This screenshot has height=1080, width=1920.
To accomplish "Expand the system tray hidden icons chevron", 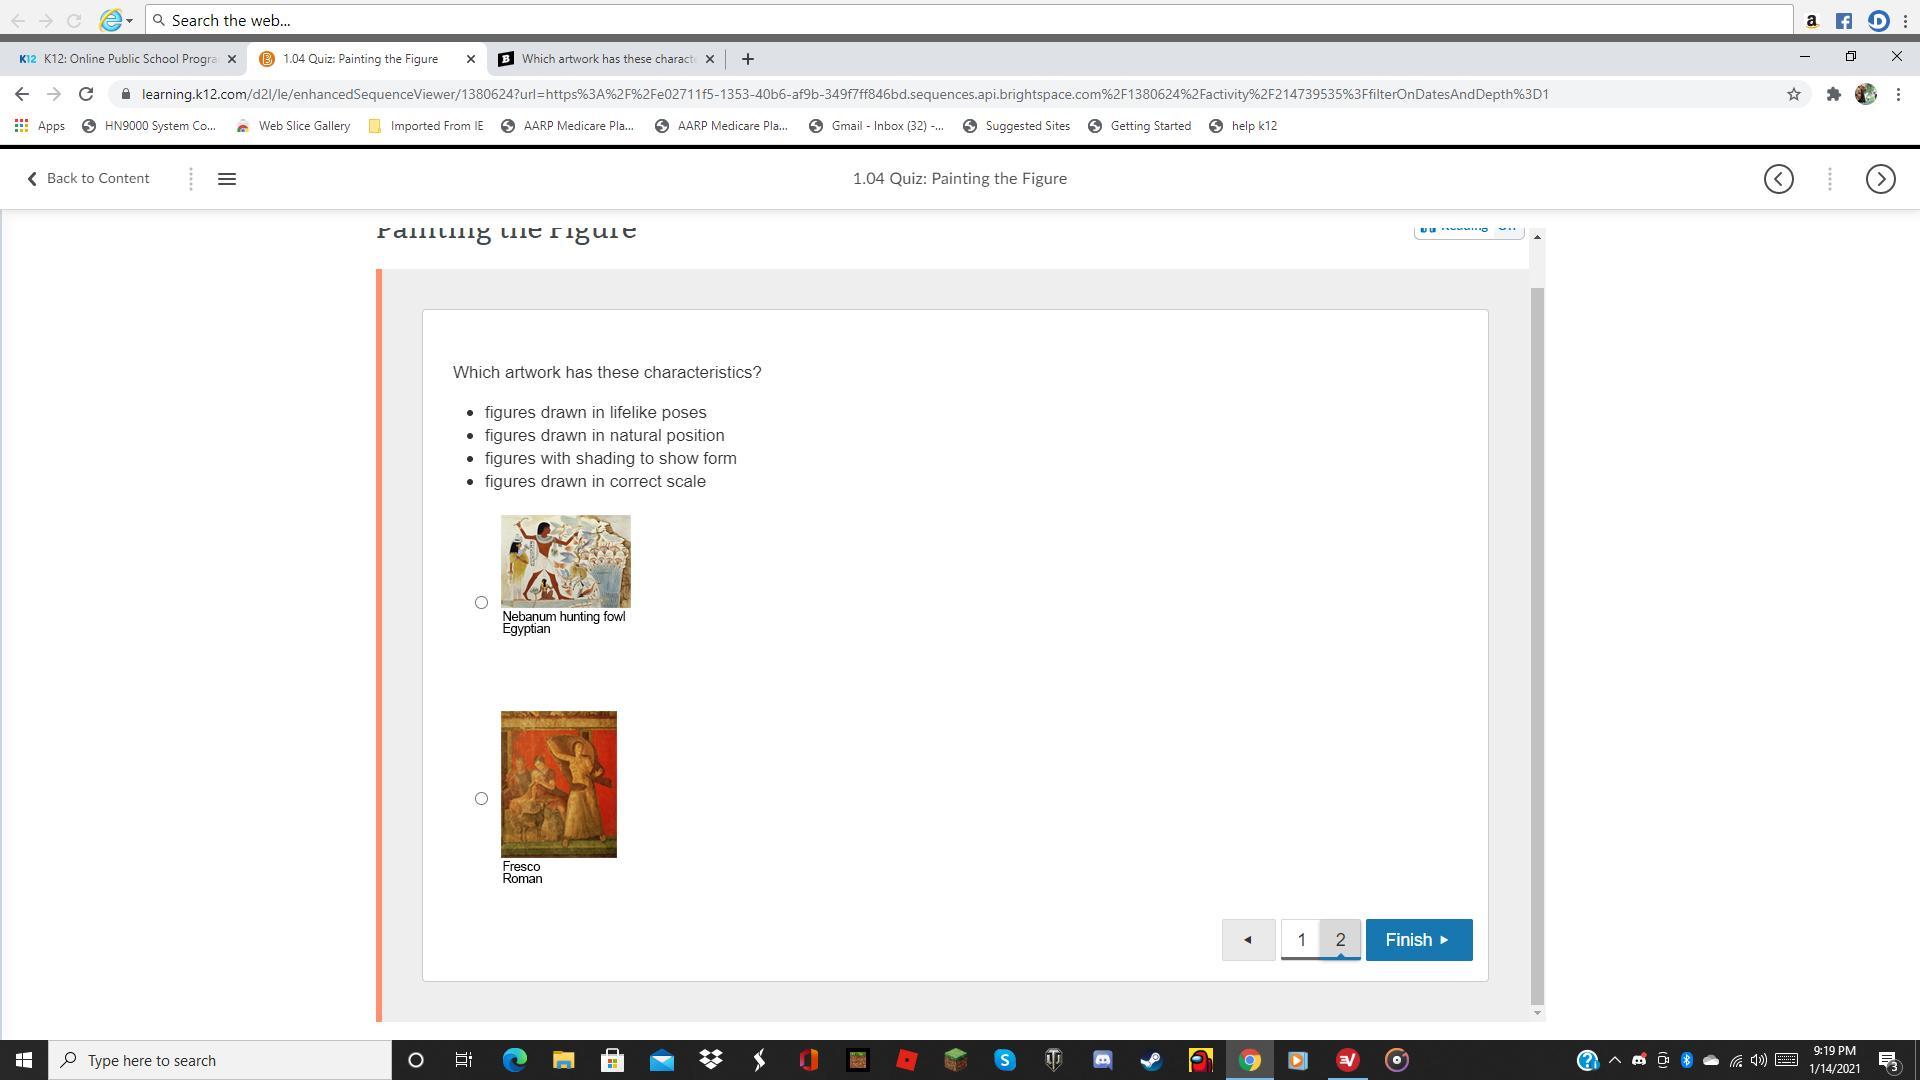I will 1614,1060.
